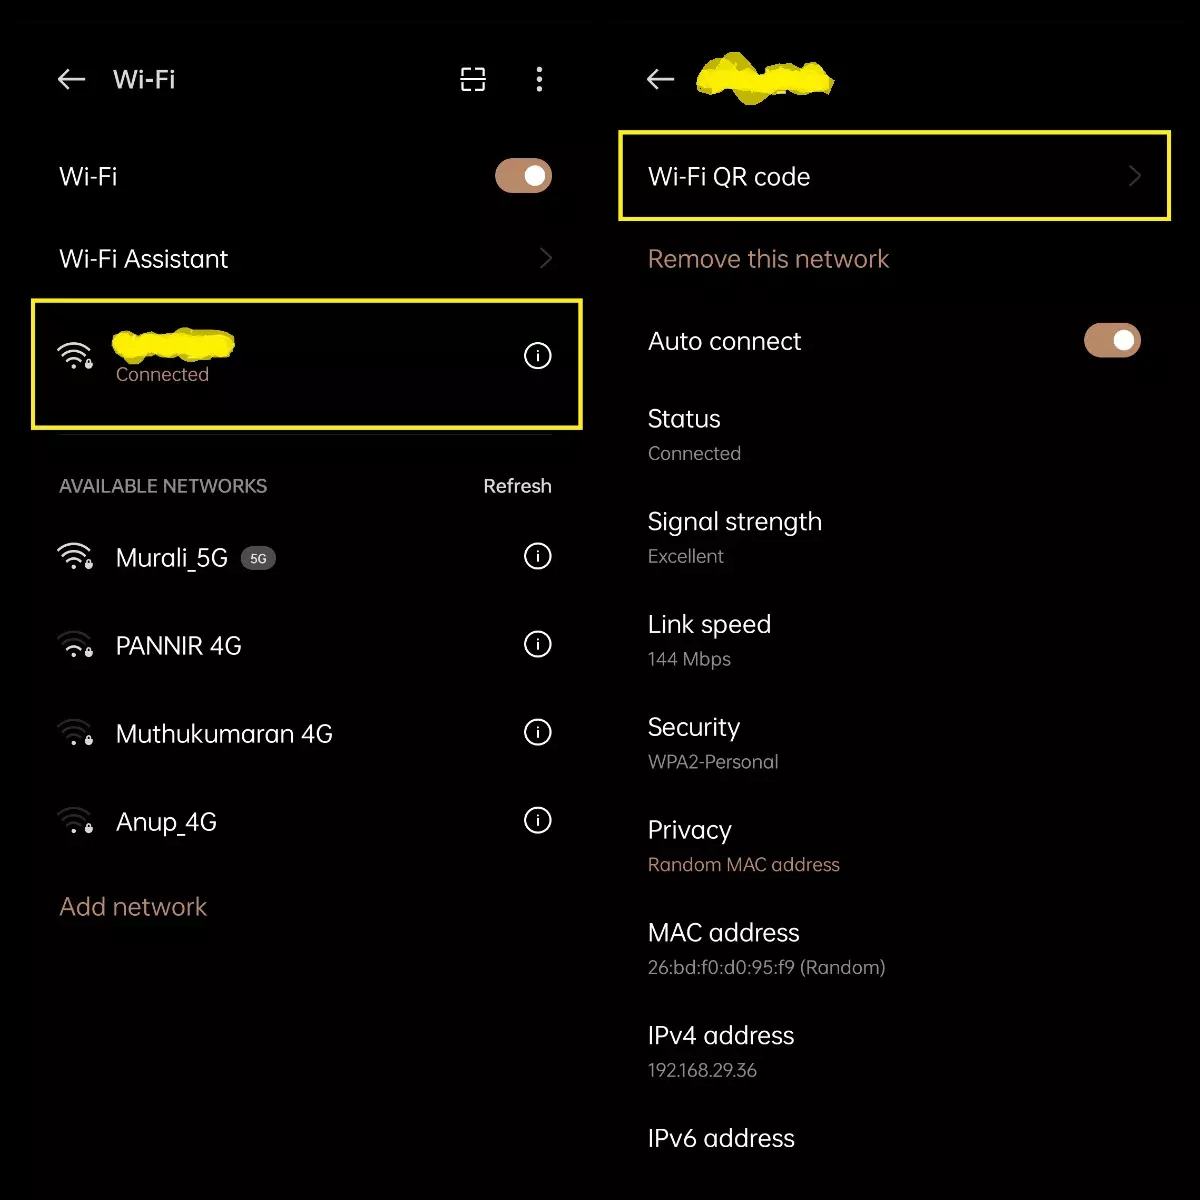Tap Refresh for available networks
The width and height of the screenshot is (1200, 1200).
[x=517, y=486]
